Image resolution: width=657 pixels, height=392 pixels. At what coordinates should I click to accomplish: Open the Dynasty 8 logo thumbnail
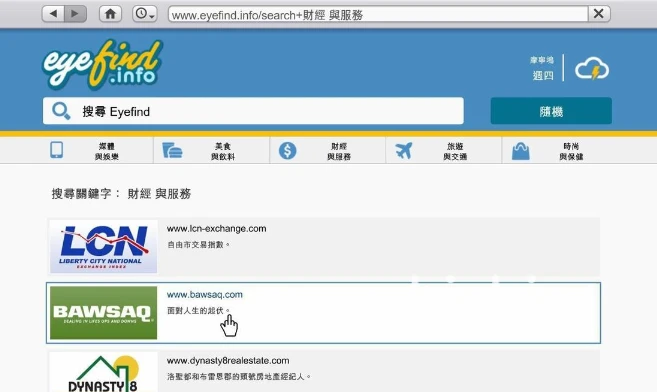click(103, 372)
